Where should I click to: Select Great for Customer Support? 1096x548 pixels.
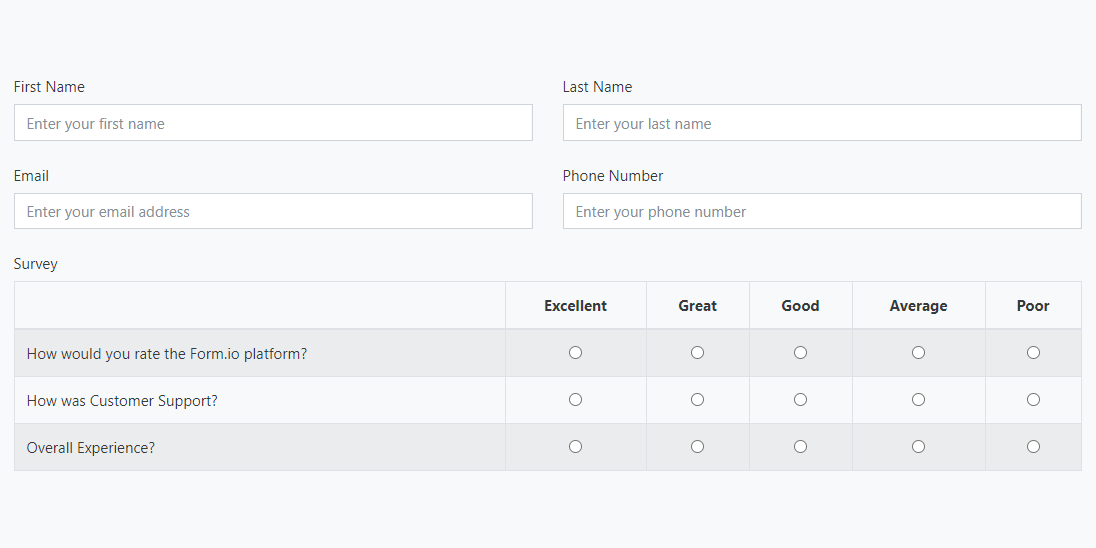click(697, 400)
